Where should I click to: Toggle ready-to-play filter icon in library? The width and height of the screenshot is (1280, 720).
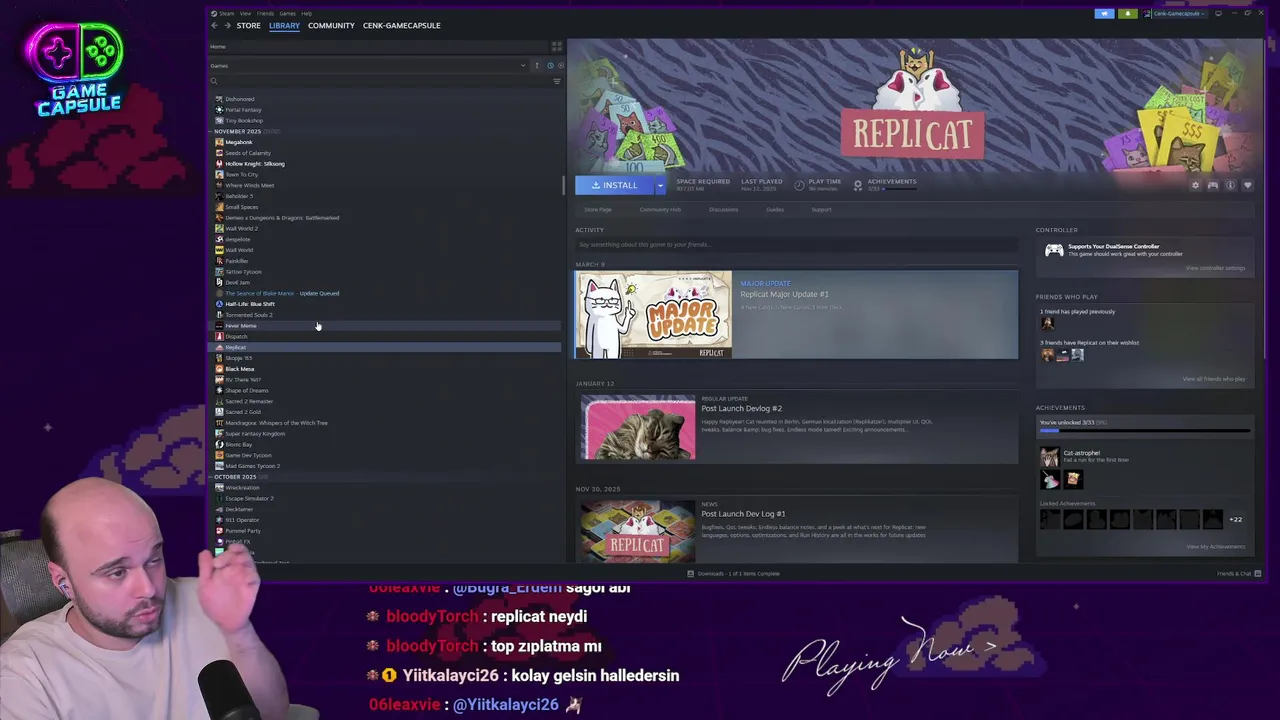click(560, 65)
